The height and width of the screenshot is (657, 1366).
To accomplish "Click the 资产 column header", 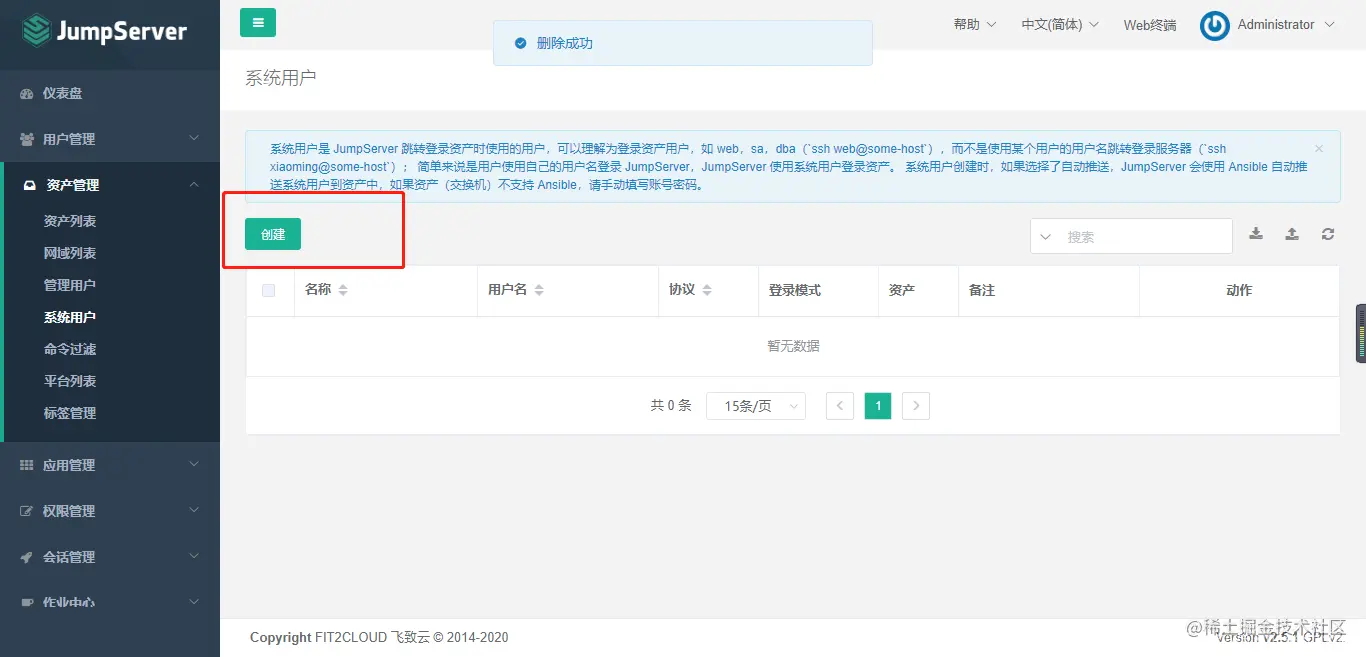I will (x=902, y=290).
